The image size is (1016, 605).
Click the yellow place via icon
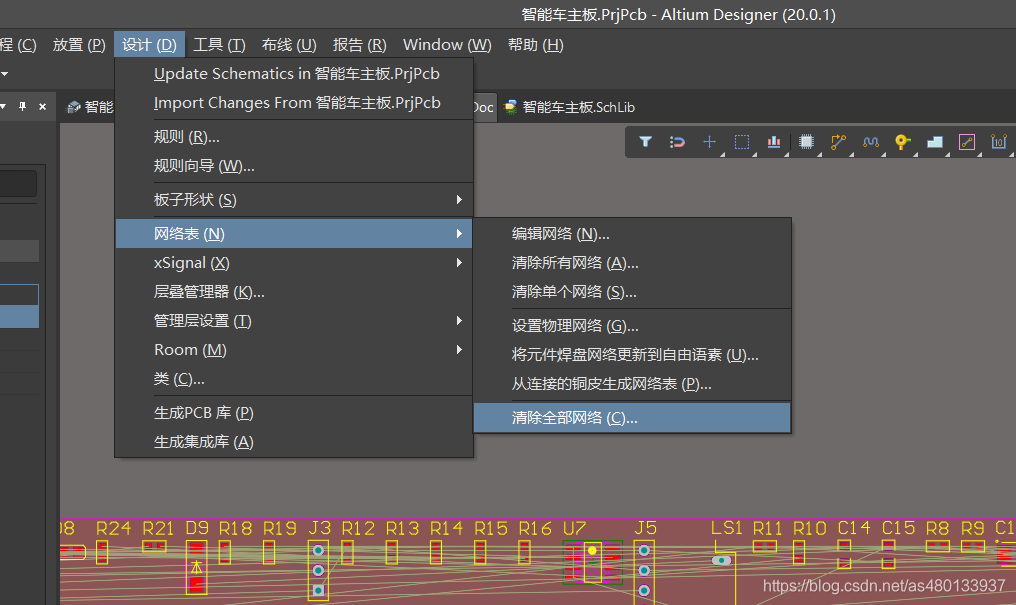pyautogui.click(x=902, y=142)
